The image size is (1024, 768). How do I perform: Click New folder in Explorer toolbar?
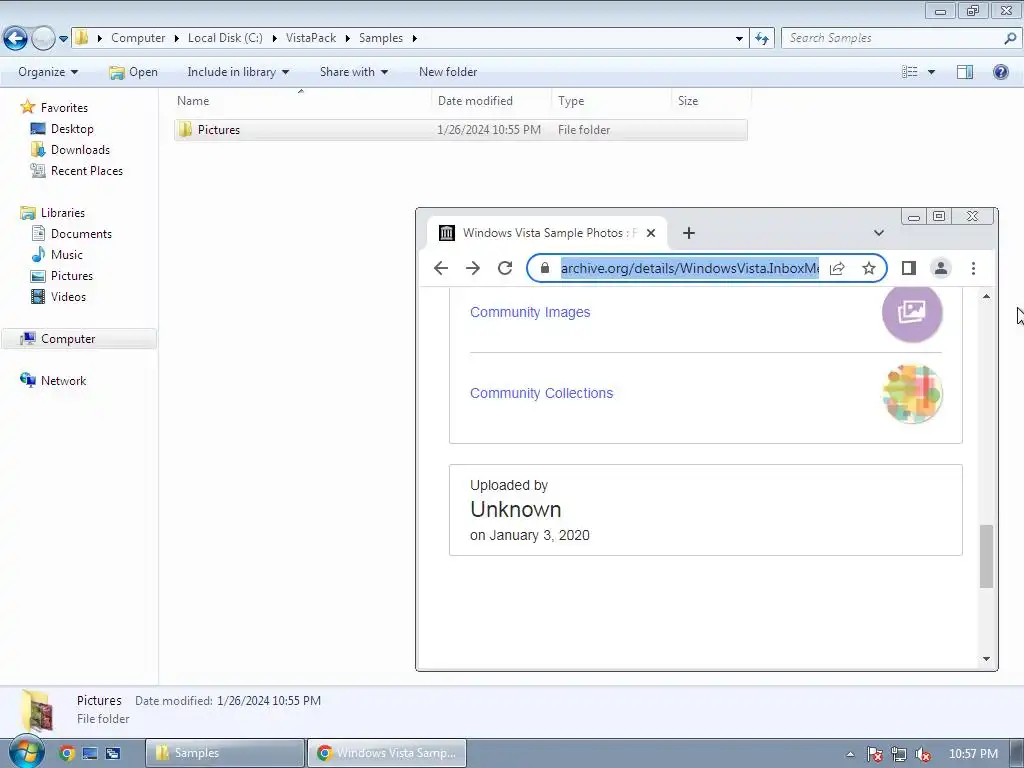[448, 72]
